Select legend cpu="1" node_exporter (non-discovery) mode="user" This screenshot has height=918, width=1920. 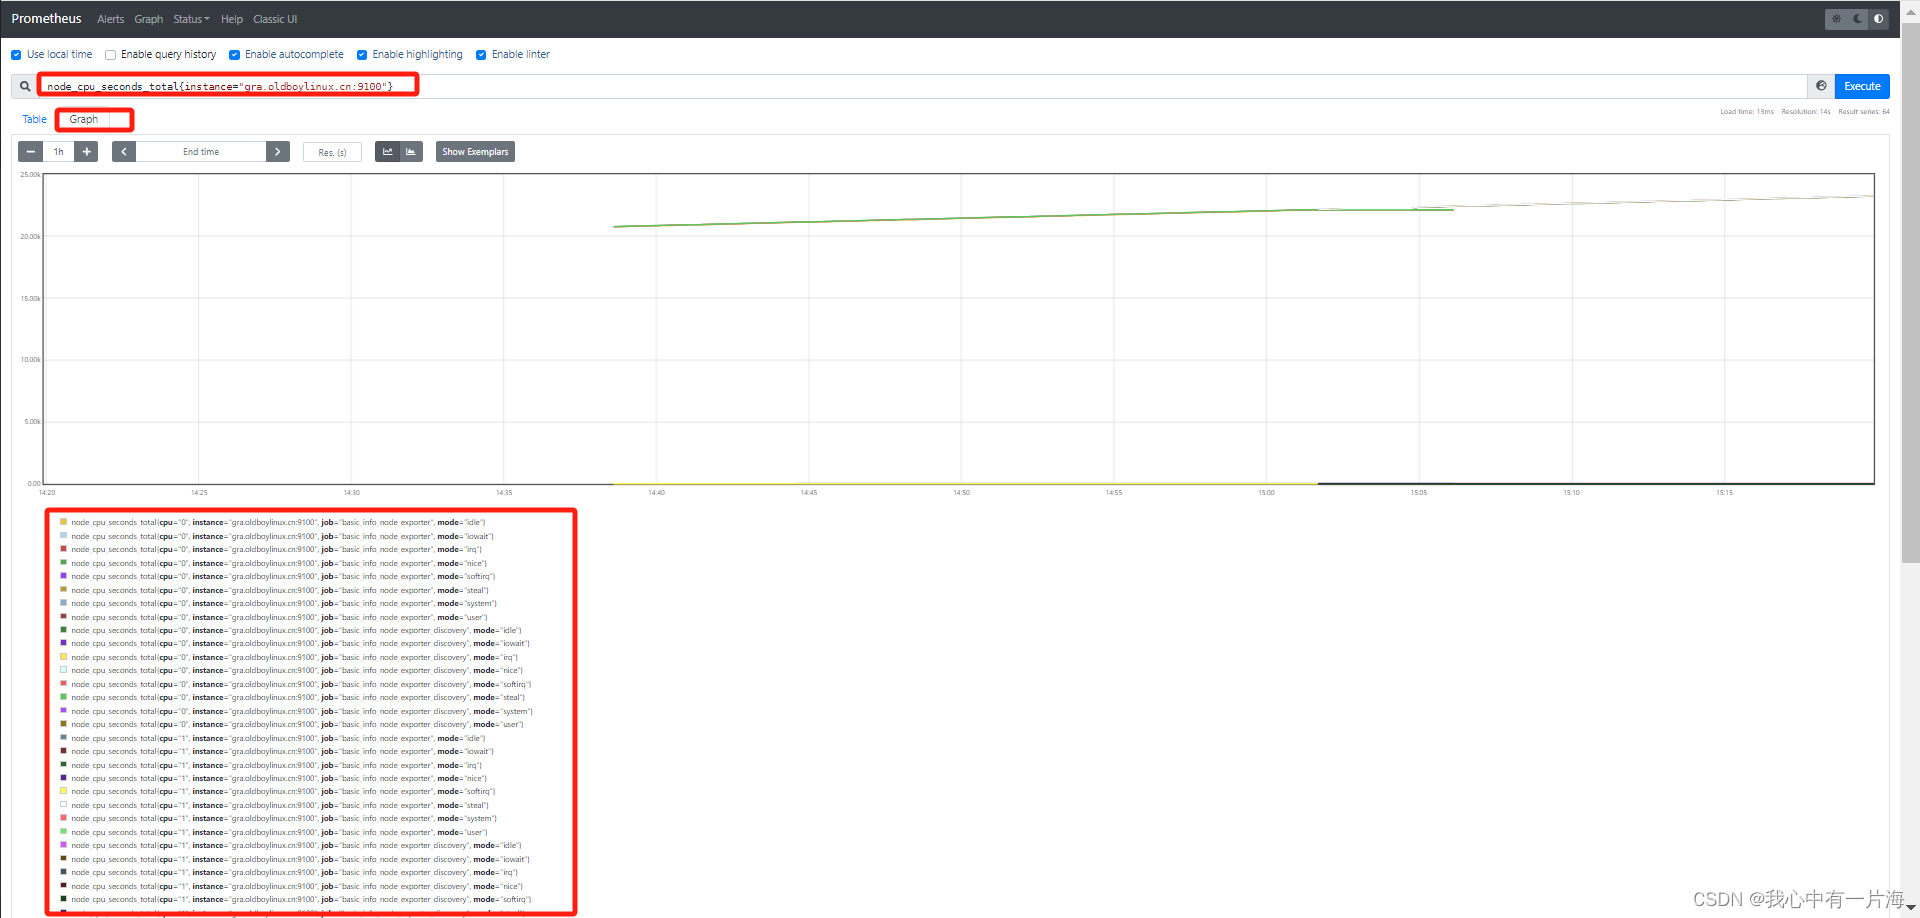[274, 832]
